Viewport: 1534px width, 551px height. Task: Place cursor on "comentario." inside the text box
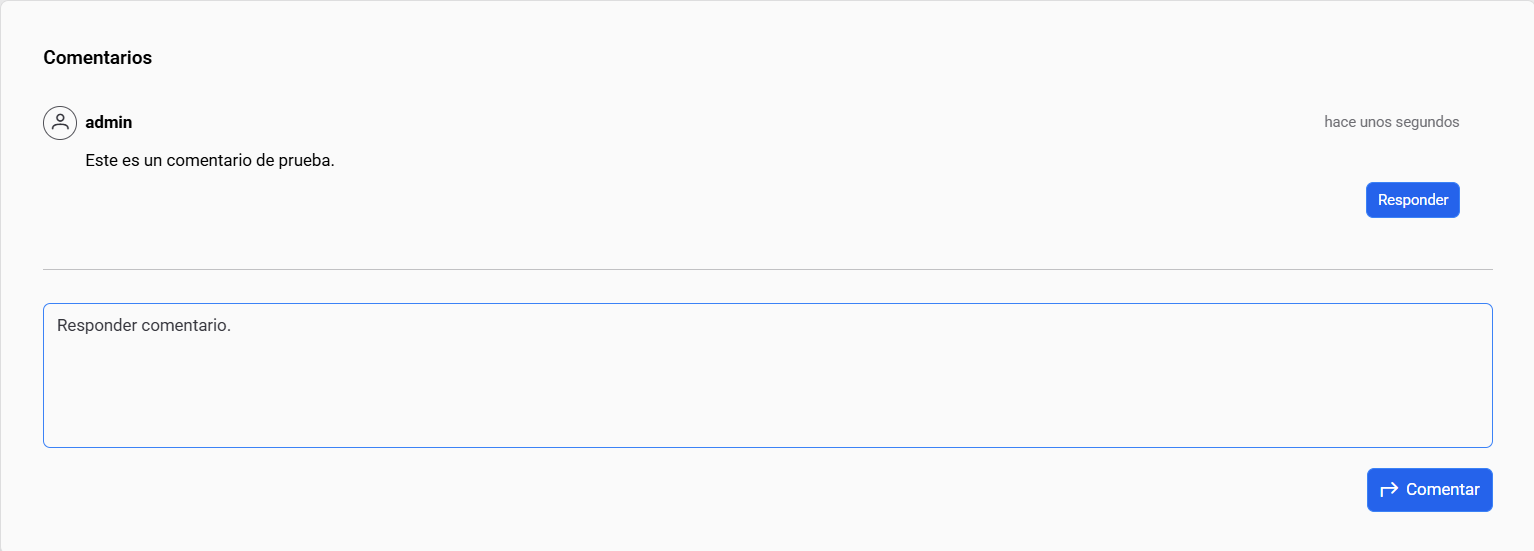click(x=186, y=326)
